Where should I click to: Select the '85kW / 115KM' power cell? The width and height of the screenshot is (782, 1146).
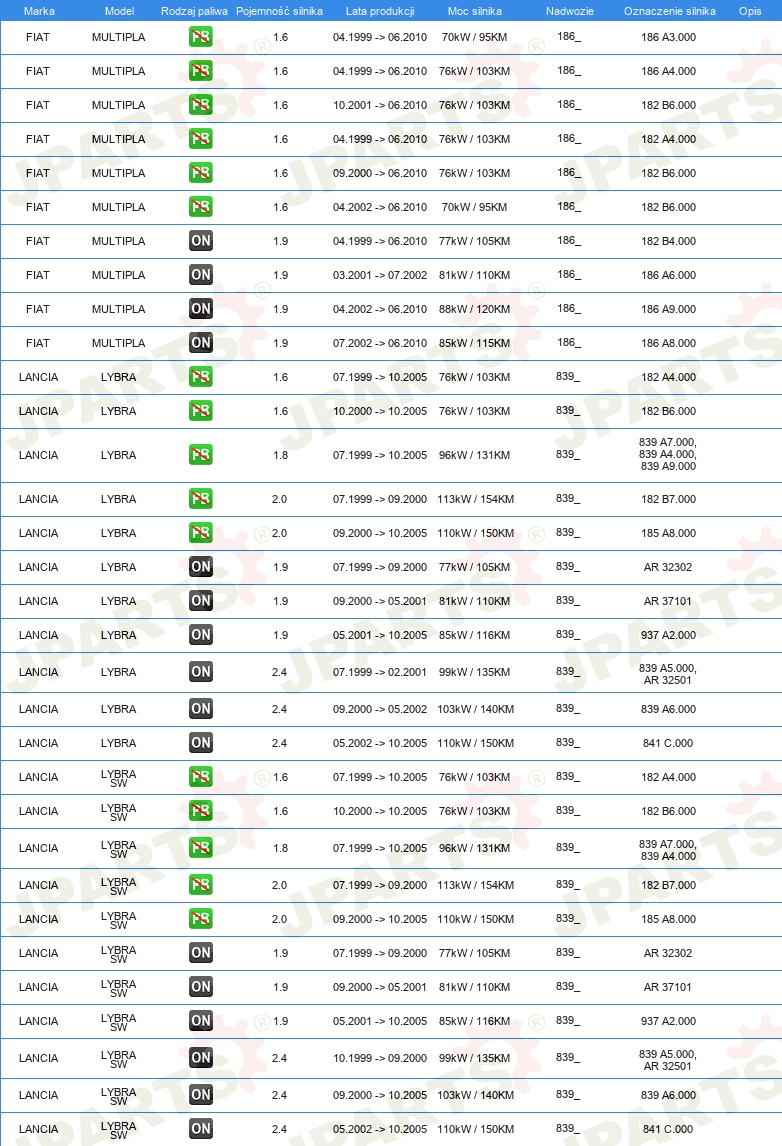tap(474, 343)
